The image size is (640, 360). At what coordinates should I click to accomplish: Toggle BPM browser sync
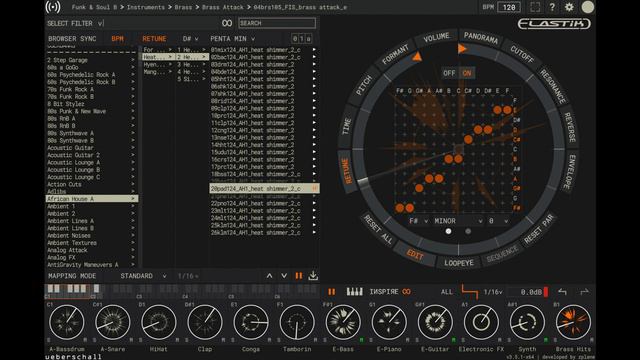pyautogui.click(x=118, y=39)
